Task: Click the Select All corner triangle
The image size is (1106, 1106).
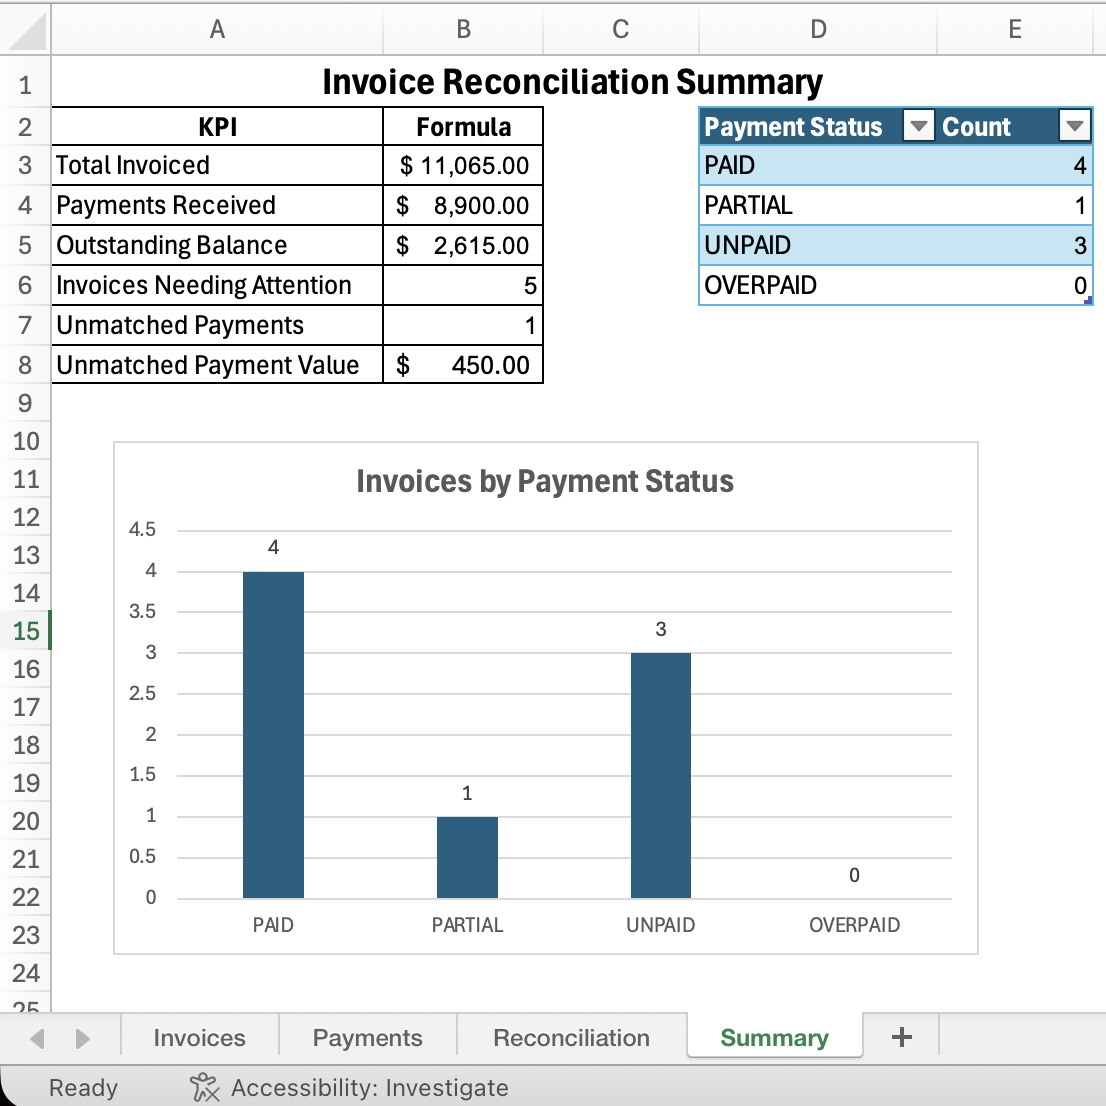Action: tap(26, 30)
